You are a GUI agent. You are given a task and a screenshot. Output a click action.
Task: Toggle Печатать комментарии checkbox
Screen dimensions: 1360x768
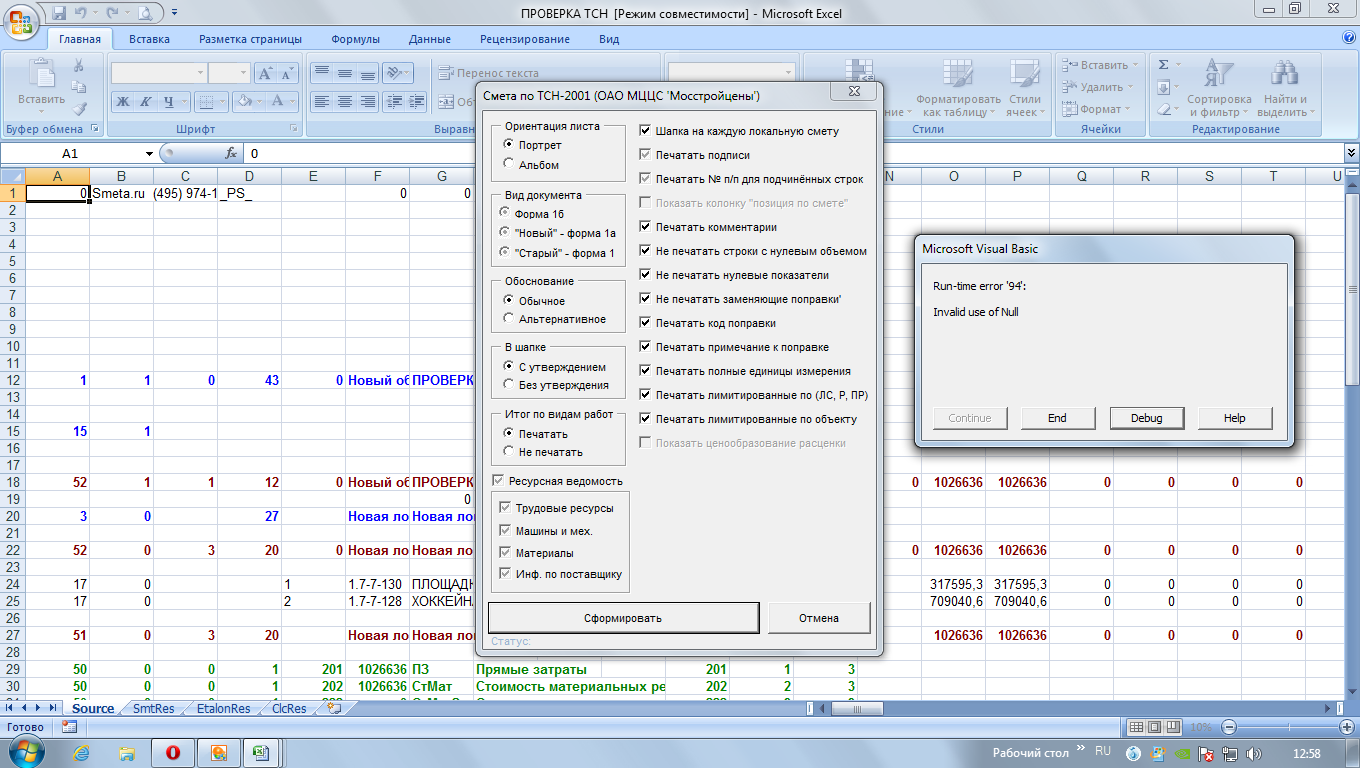[645, 227]
